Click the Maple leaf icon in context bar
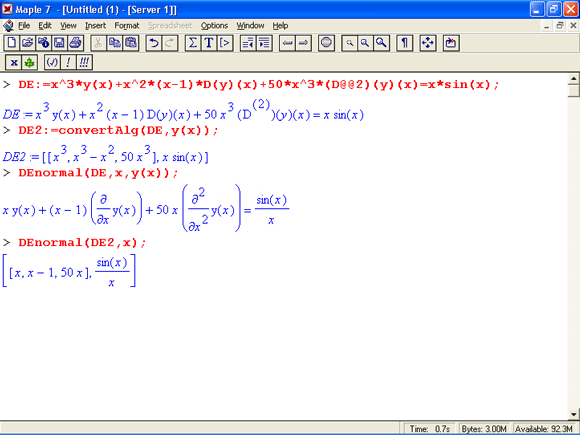Viewport: 580px width, 435px height. coord(30,62)
